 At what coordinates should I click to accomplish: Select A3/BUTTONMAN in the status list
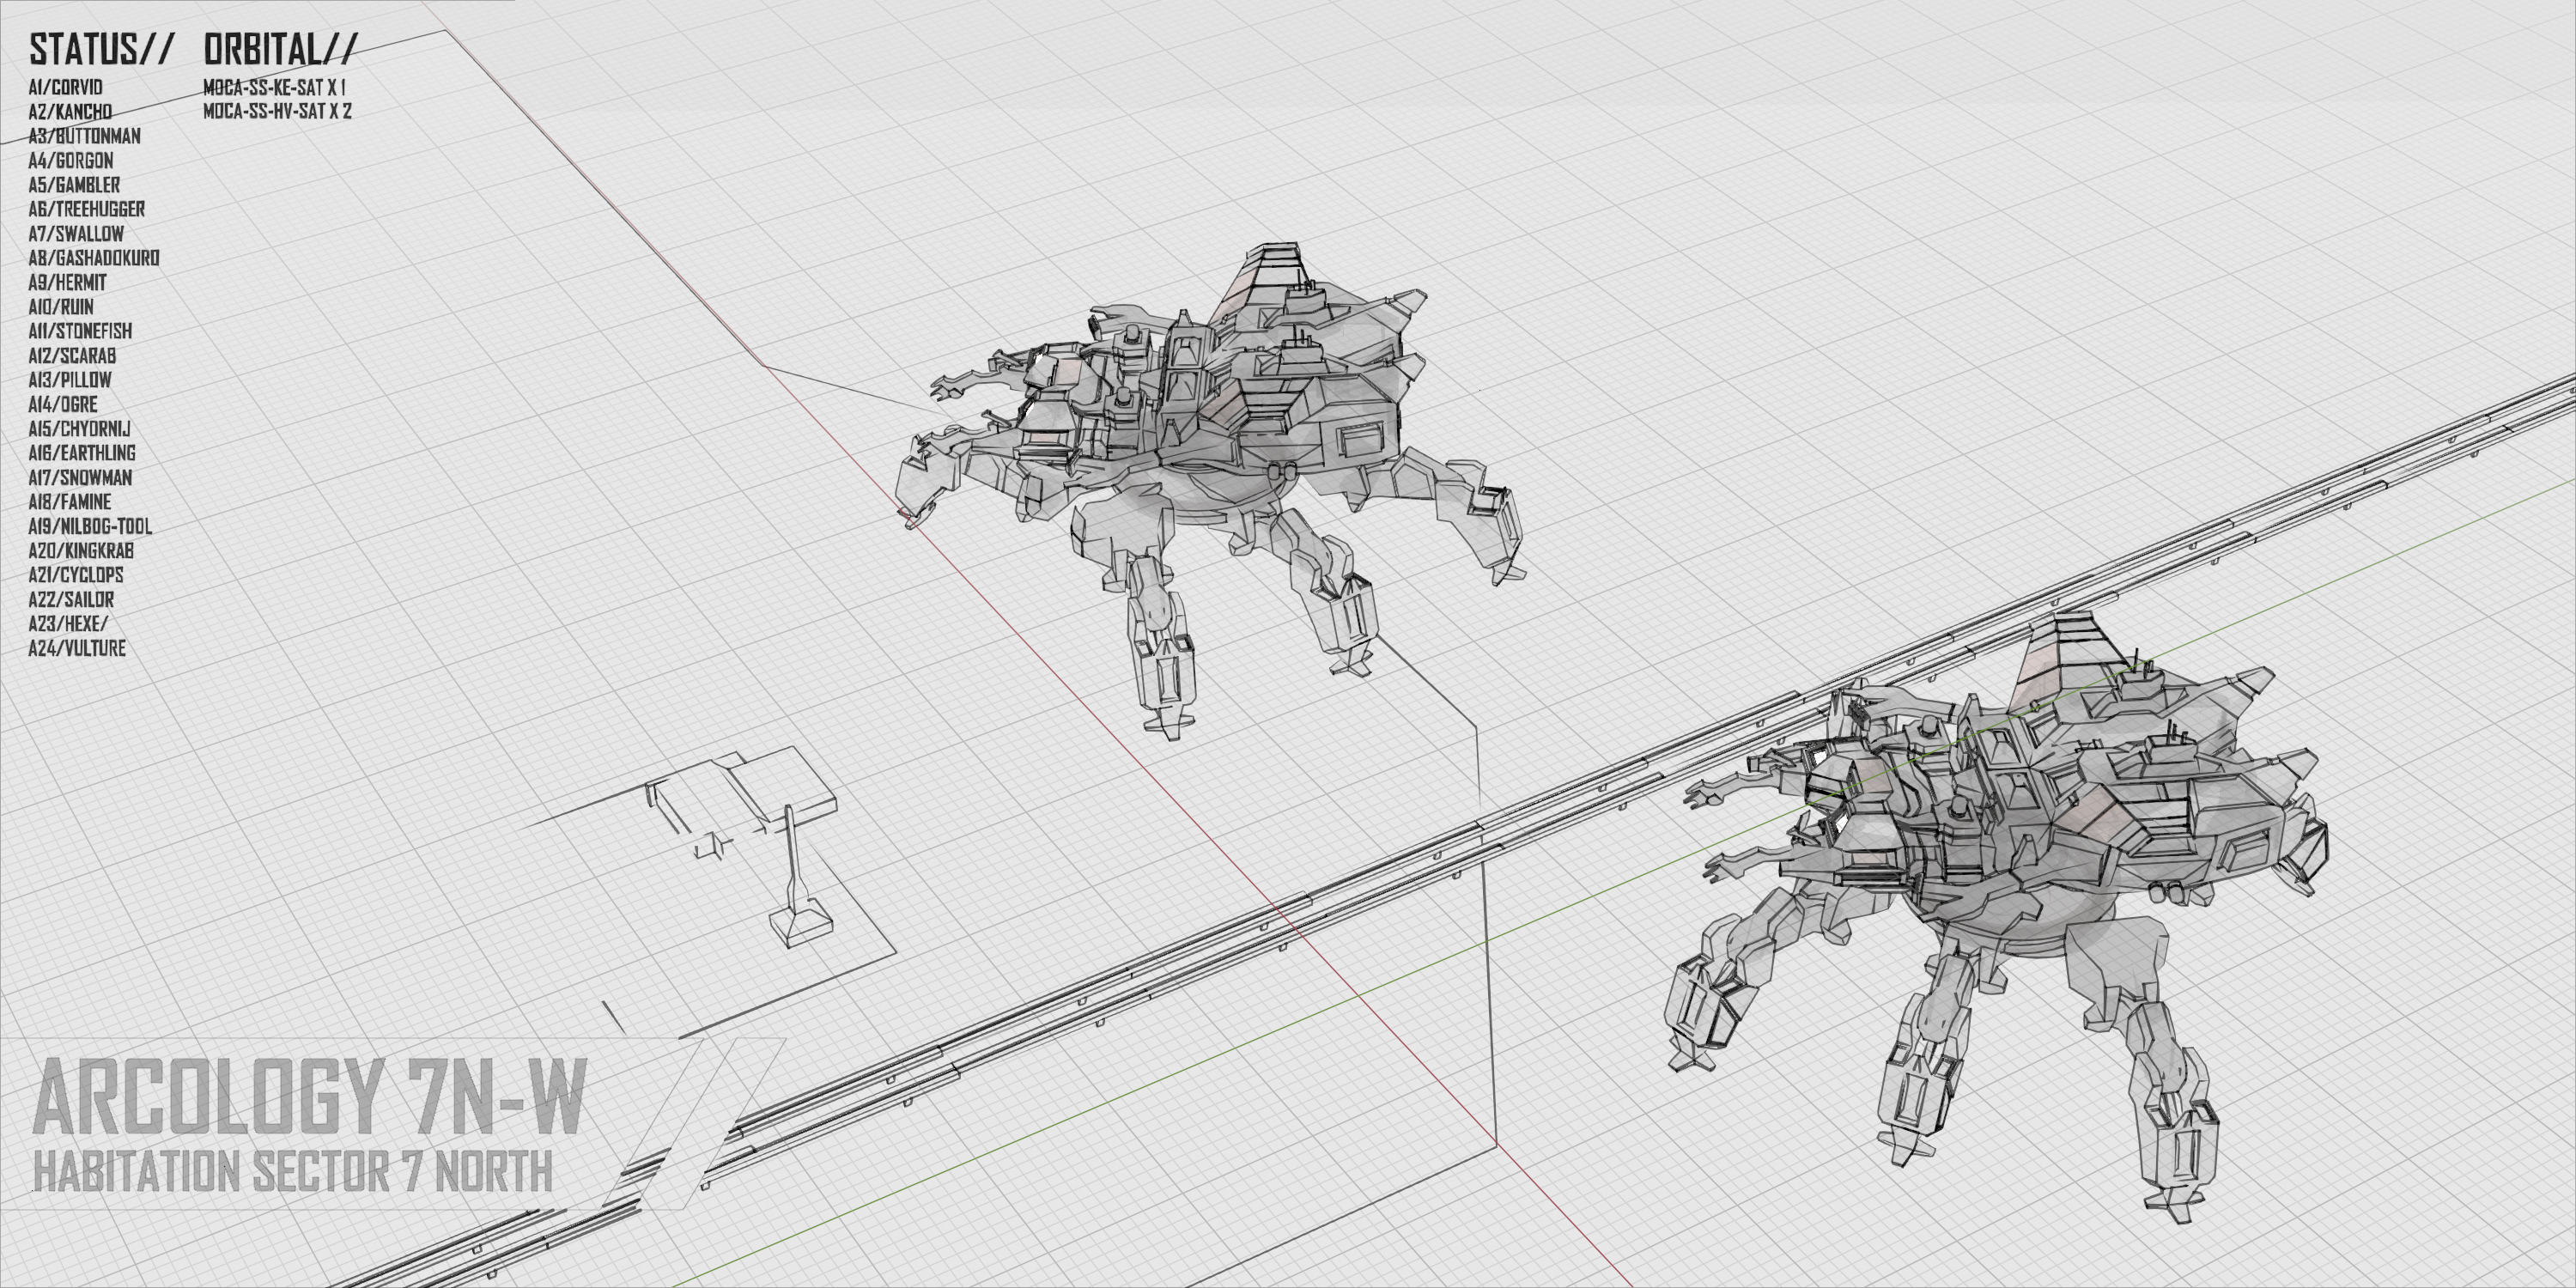click(x=84, y=136)
